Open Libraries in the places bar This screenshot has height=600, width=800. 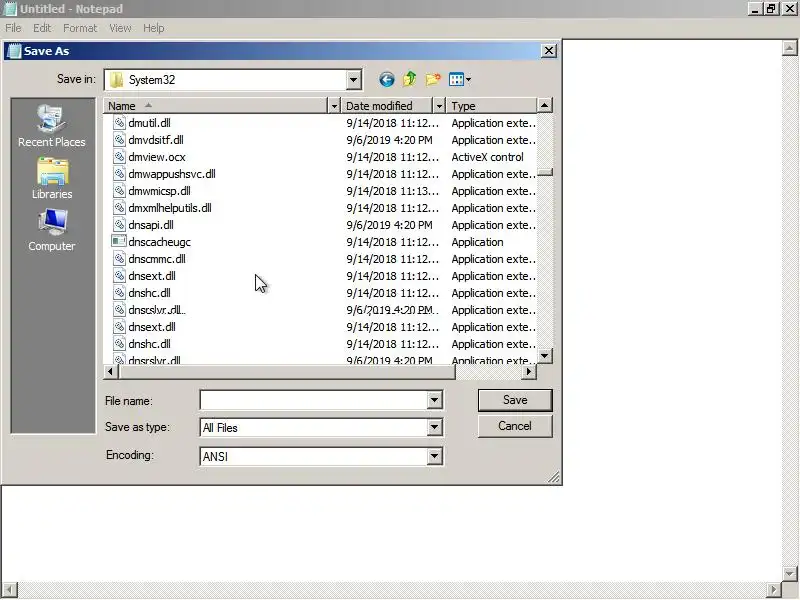pos(52,178)
